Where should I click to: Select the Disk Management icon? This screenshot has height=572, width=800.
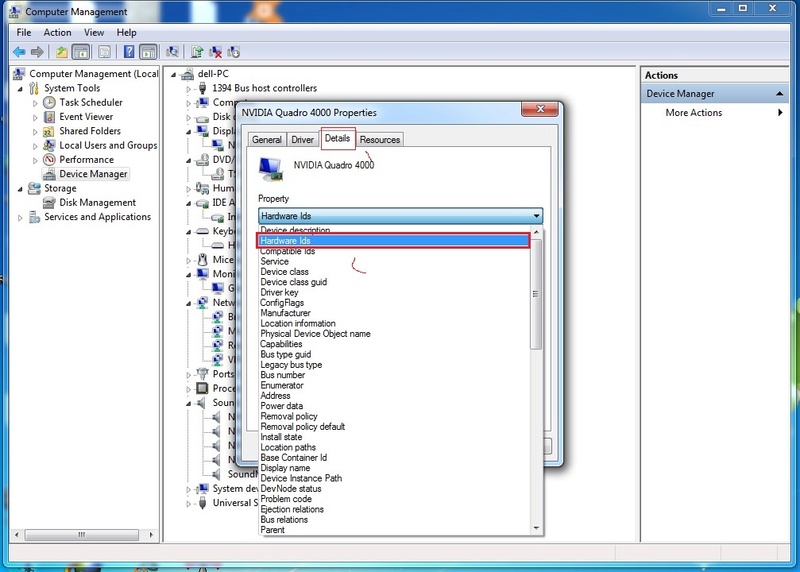pos(49,203)
